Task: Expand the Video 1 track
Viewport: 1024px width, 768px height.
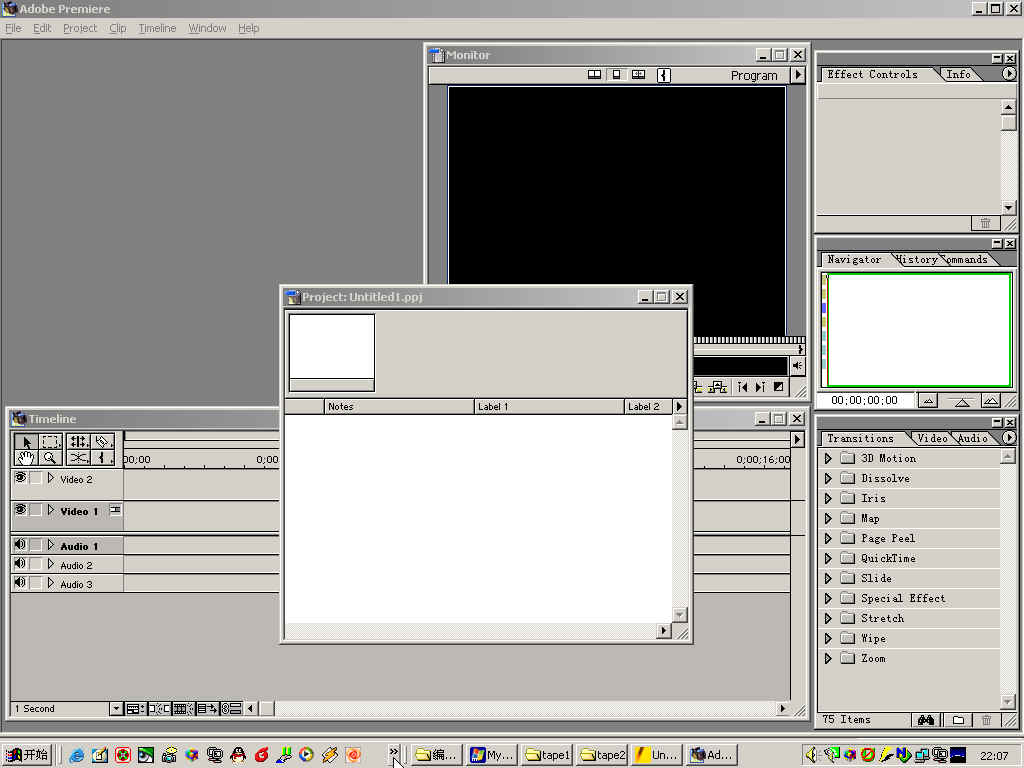Action: pos(50,510)
